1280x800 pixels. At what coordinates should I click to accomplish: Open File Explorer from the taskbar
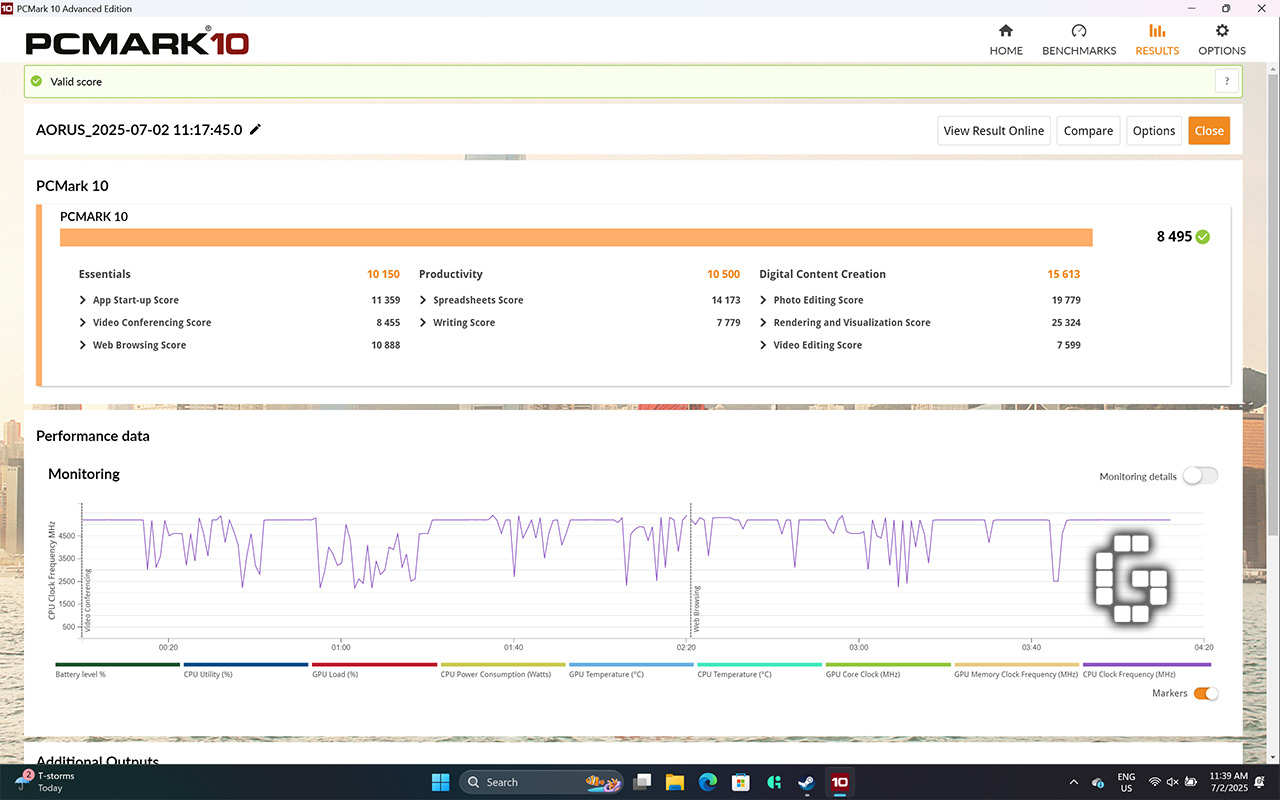click(675, 782)
